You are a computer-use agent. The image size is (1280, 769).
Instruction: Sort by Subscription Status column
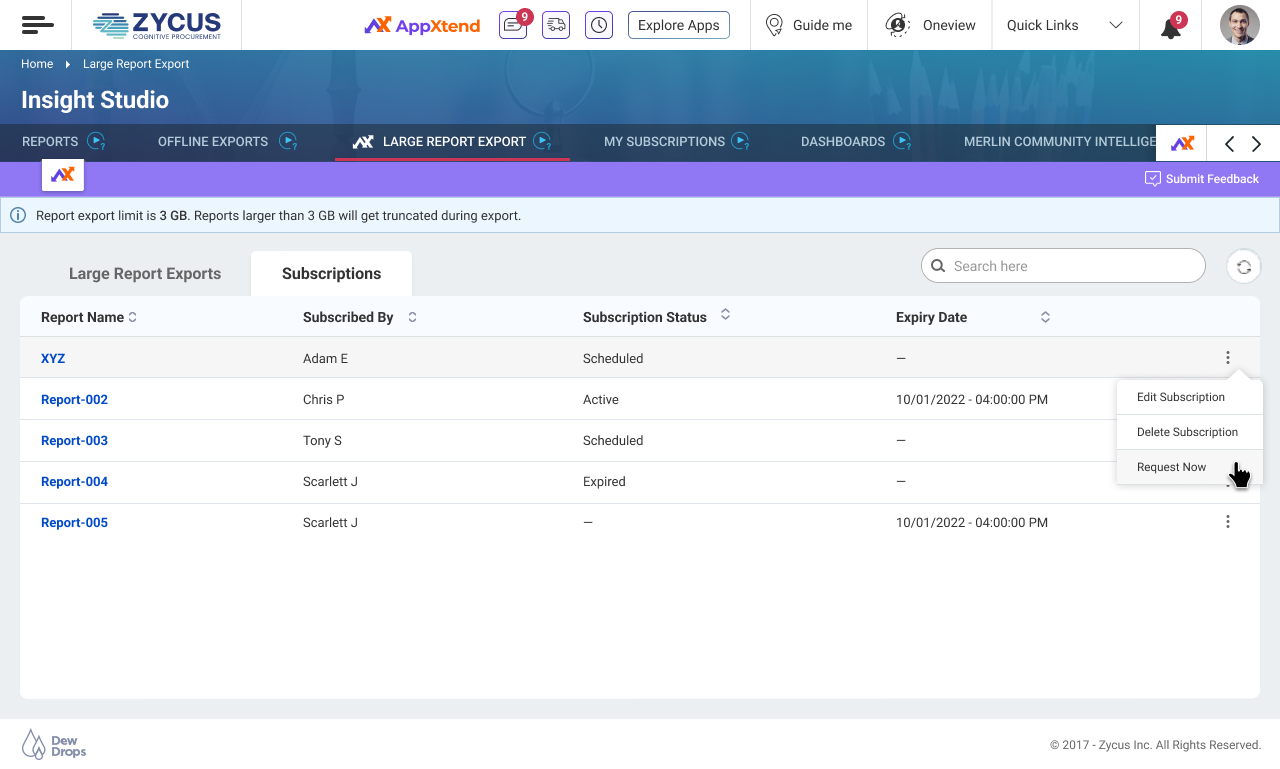725,315
